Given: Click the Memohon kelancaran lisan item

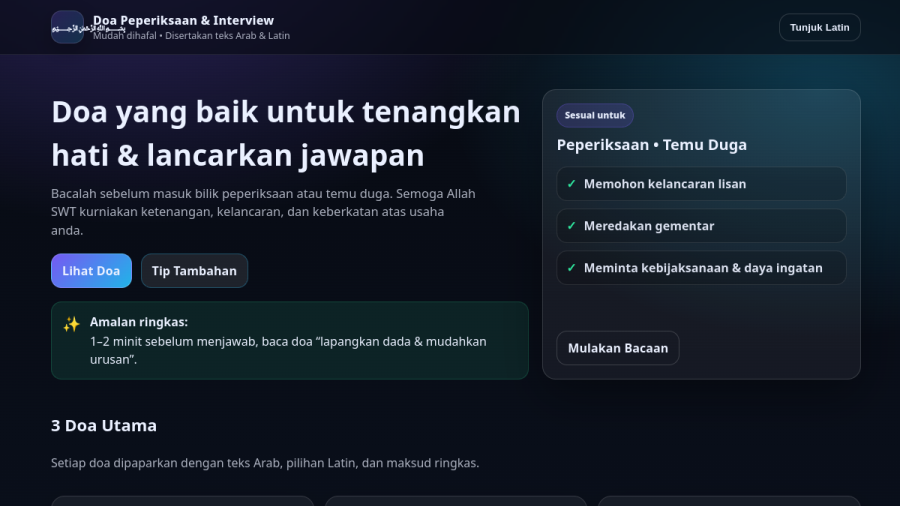Looking at the screenshot, I should 701,184.
